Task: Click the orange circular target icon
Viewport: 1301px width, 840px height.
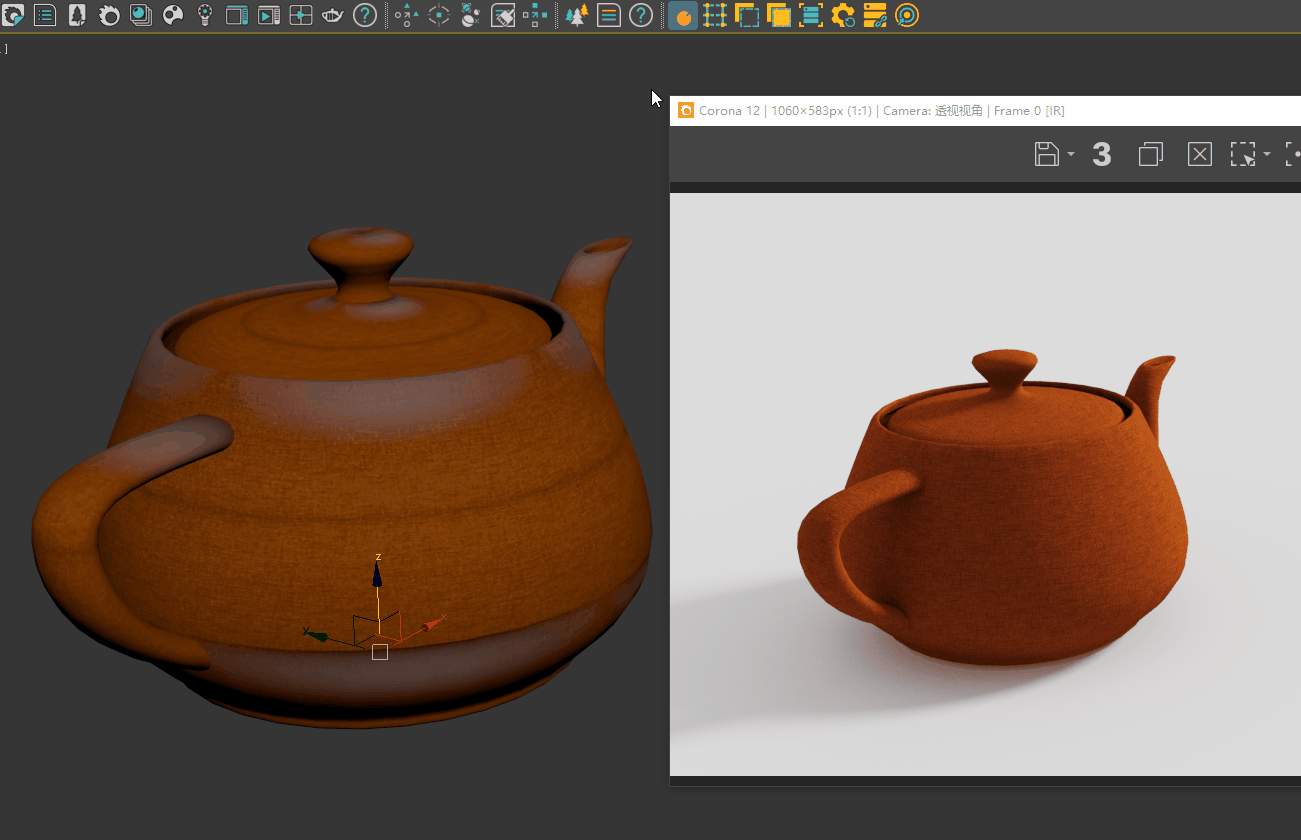Action: click(x=907, y=15)
